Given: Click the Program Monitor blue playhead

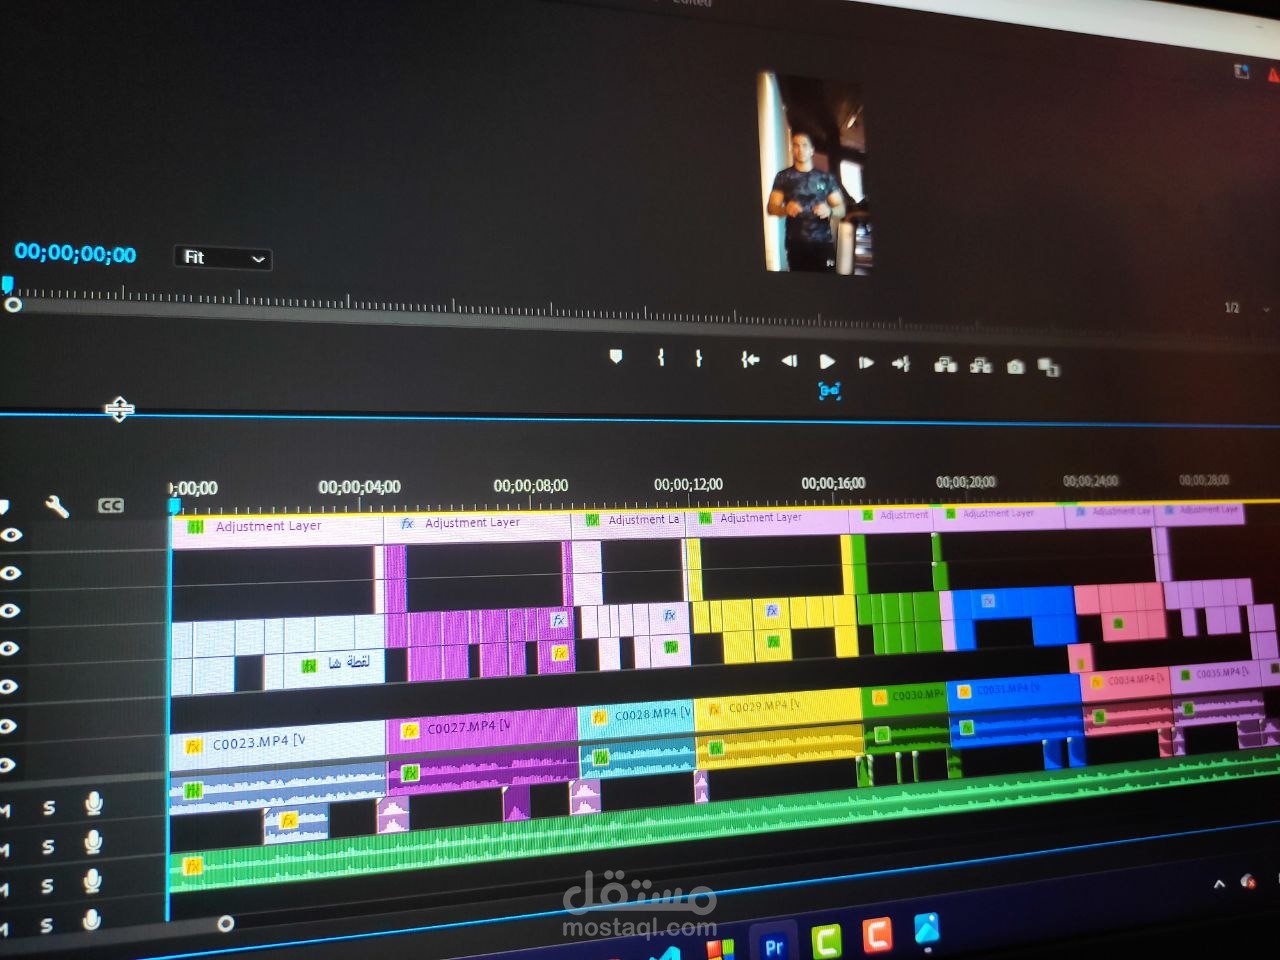Looking at the screenshot, I should point(8,285).
